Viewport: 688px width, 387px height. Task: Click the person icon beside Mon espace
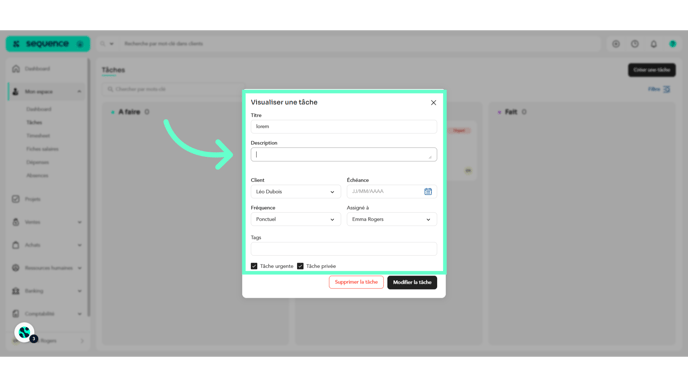[x=16, y=92]
